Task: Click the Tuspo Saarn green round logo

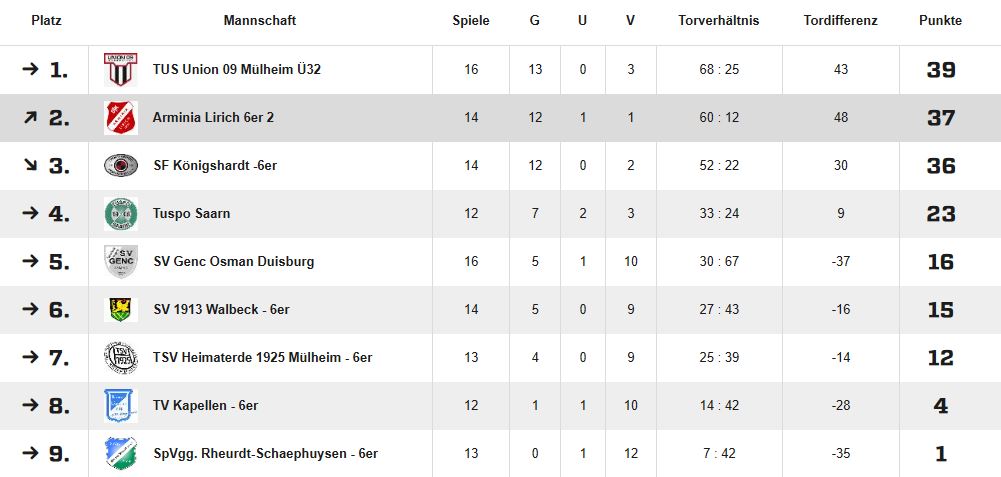Action: point(121,214)
